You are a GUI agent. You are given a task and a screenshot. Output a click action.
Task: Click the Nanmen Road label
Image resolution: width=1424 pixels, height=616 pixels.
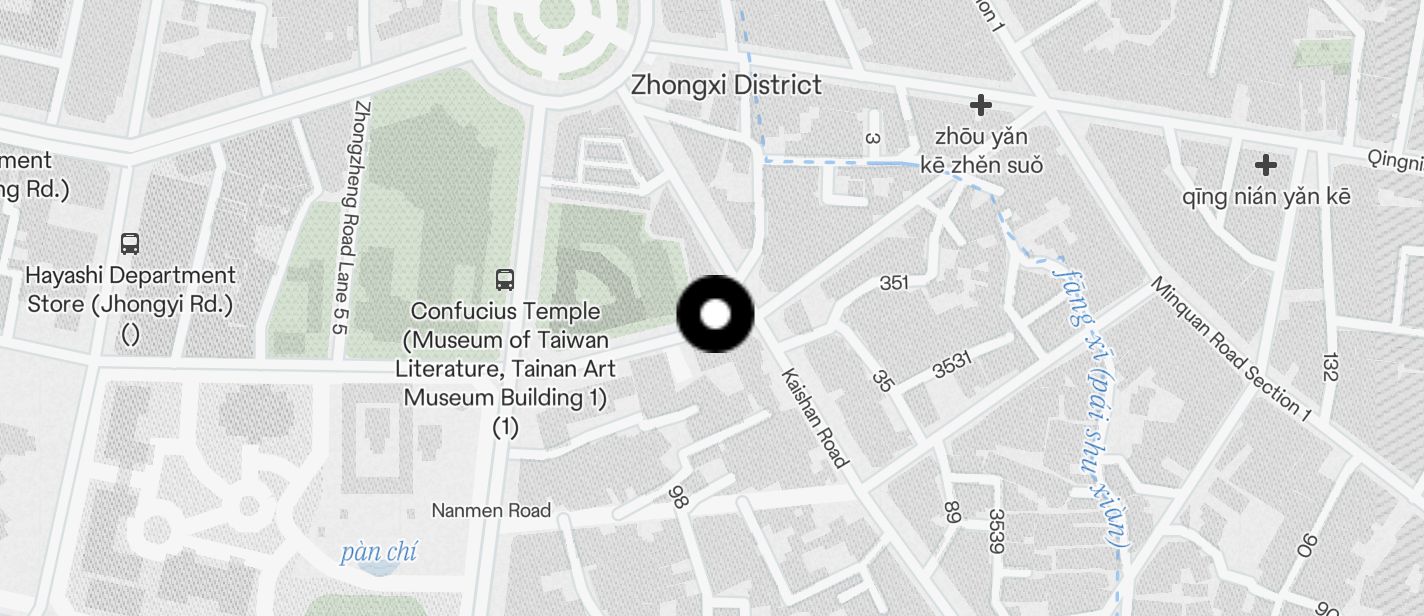(x=491, y=510)
